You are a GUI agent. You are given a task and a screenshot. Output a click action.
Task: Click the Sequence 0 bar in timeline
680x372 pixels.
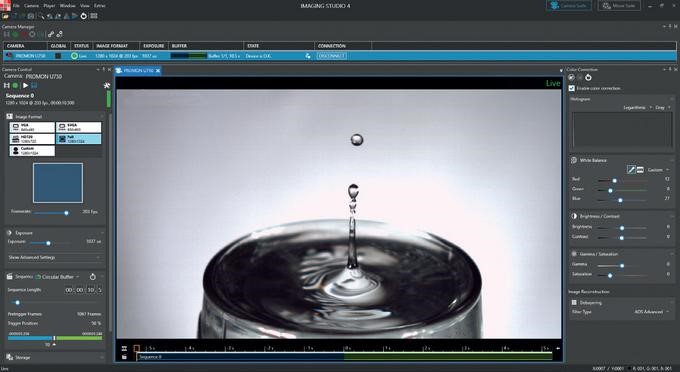[344, 357]
